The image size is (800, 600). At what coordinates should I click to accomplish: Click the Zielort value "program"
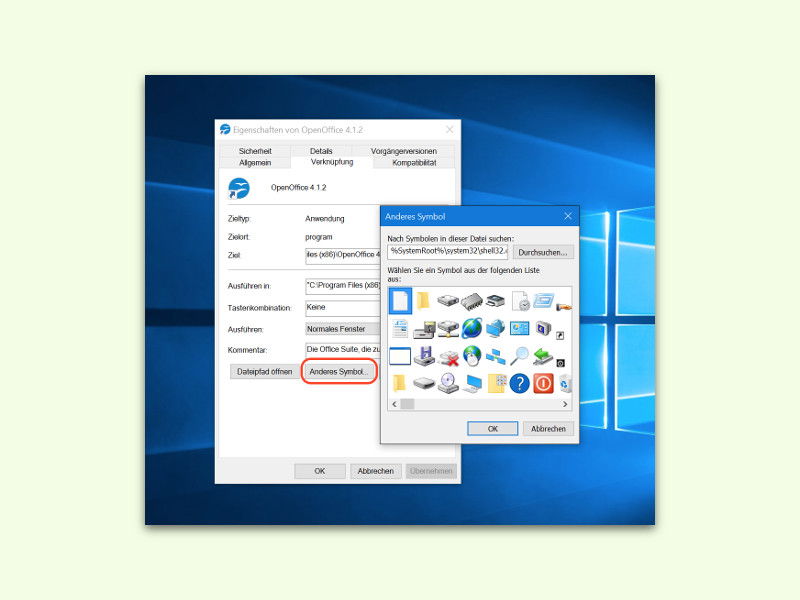318,237
